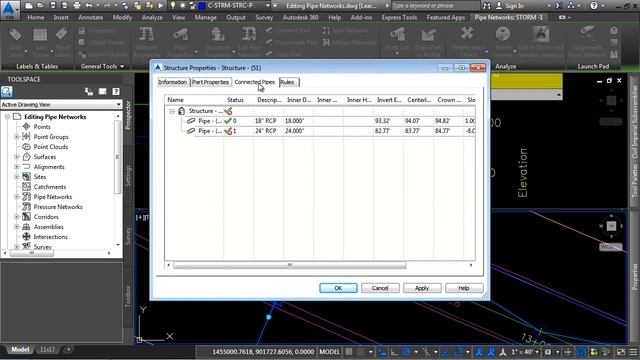
Task: Click the binoculars search icon
Action: pyautogui.click(x=487, y=6)
